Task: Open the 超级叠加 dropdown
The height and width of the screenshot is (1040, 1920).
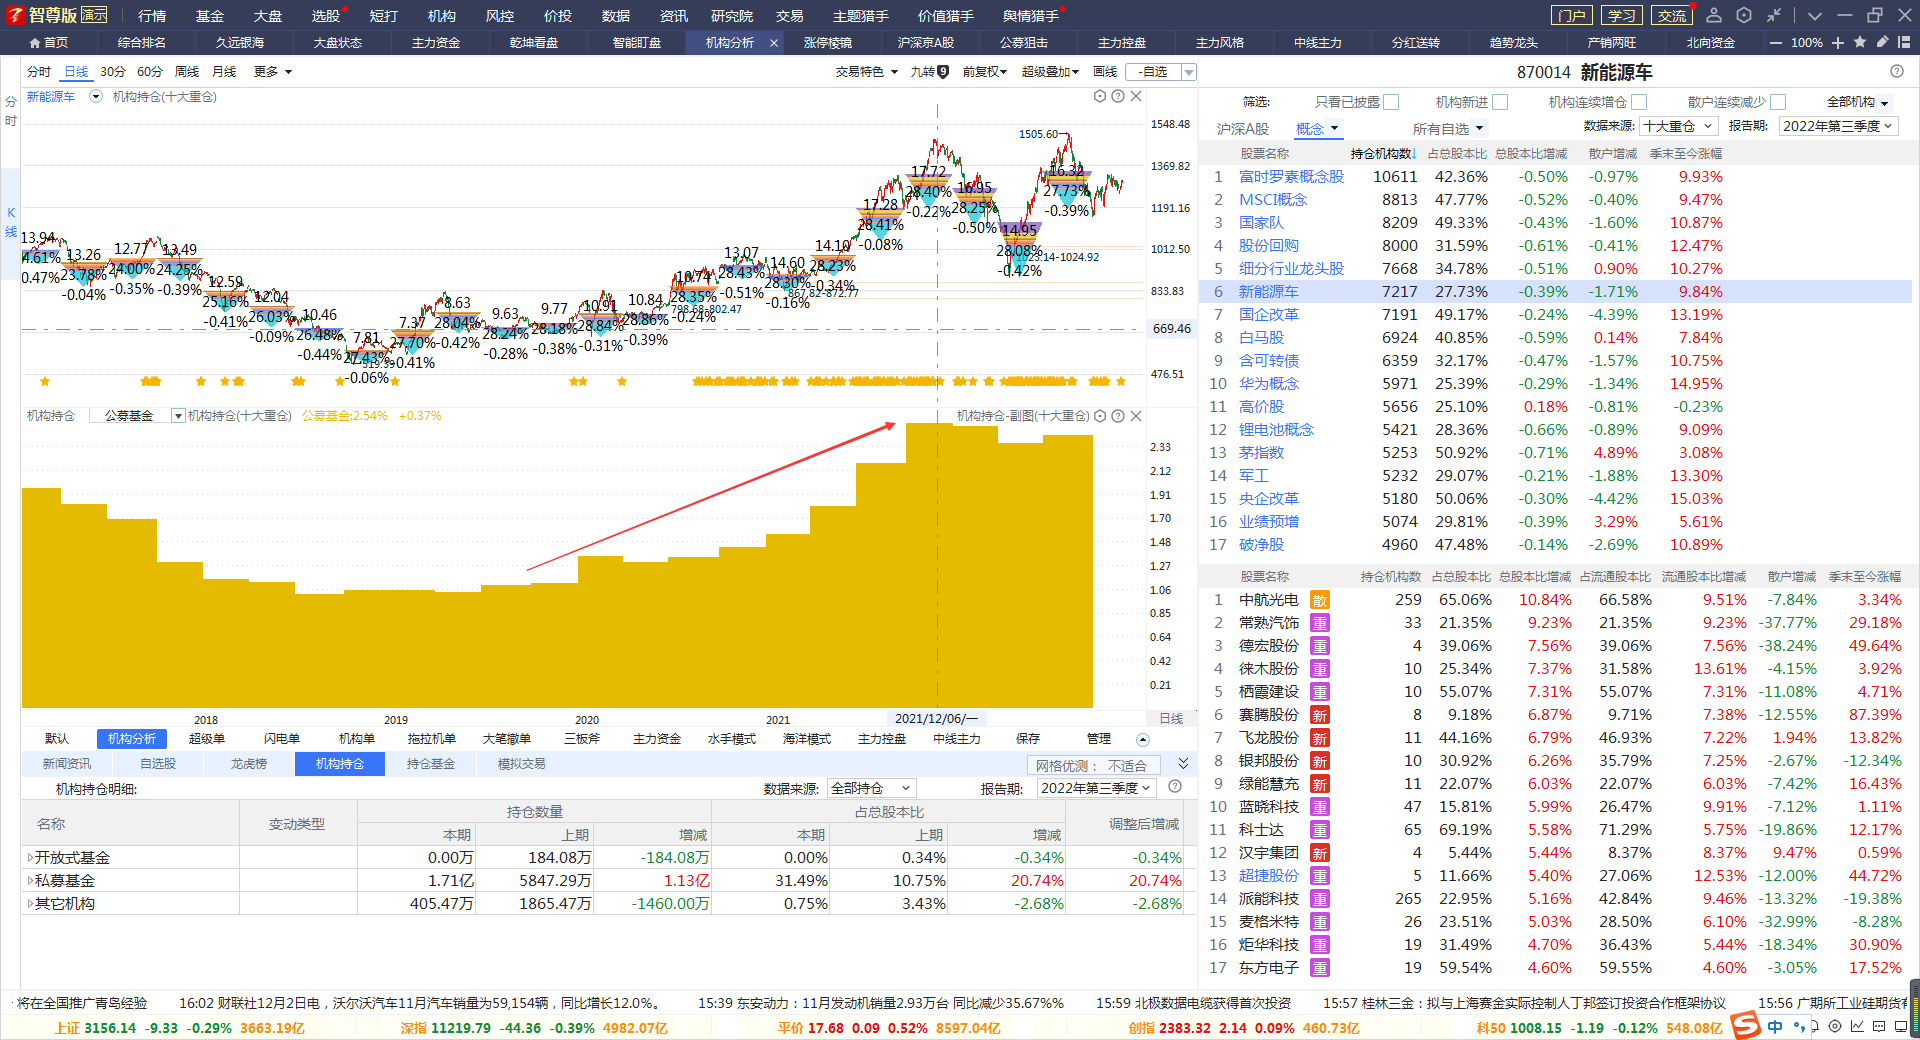Action: [x=1050, y=72]
